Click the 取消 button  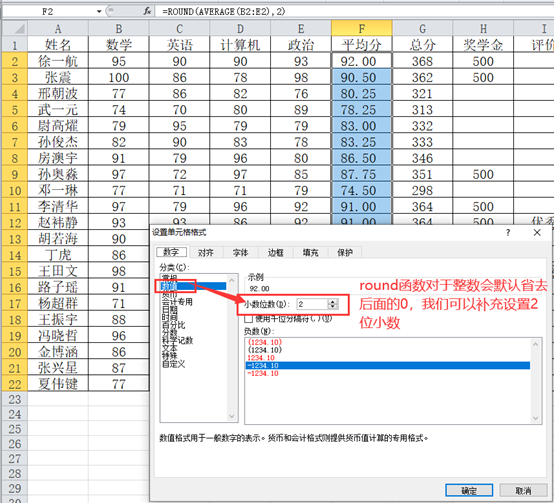point(523,490)
